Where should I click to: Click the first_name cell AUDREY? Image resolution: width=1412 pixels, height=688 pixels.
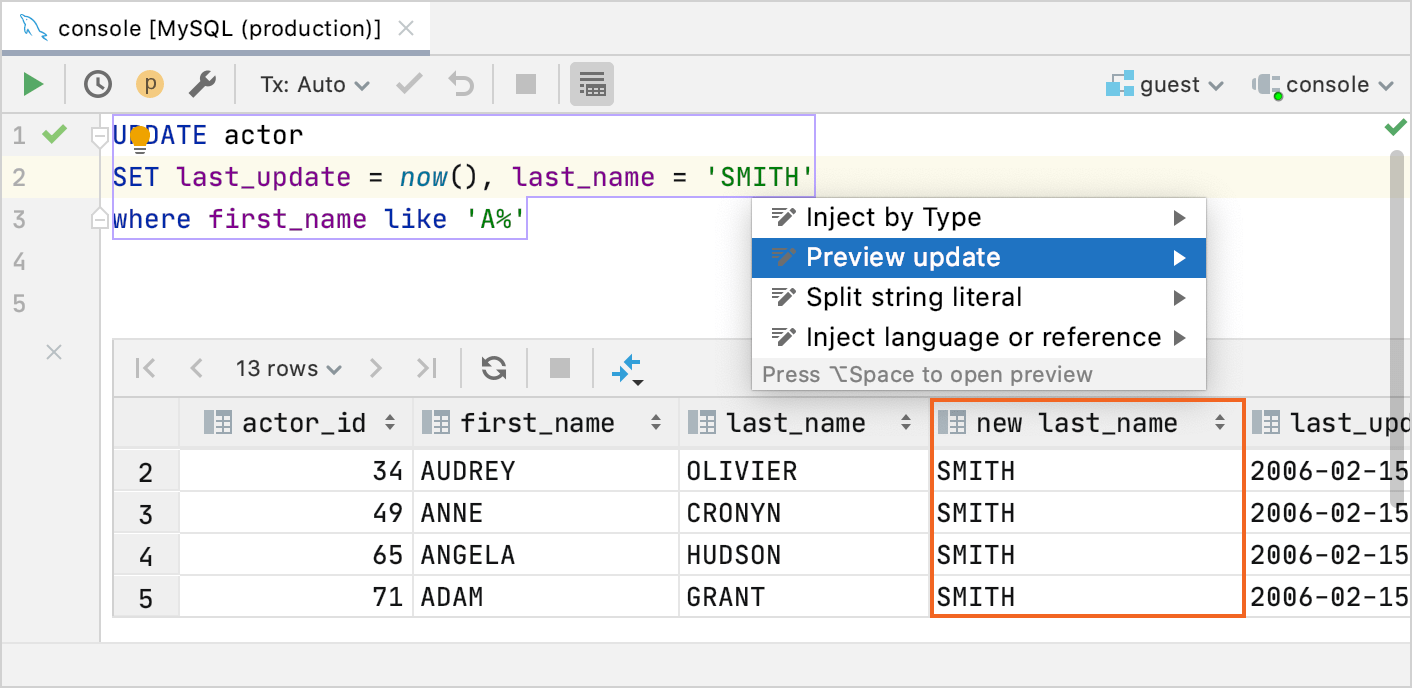[546, 471]
